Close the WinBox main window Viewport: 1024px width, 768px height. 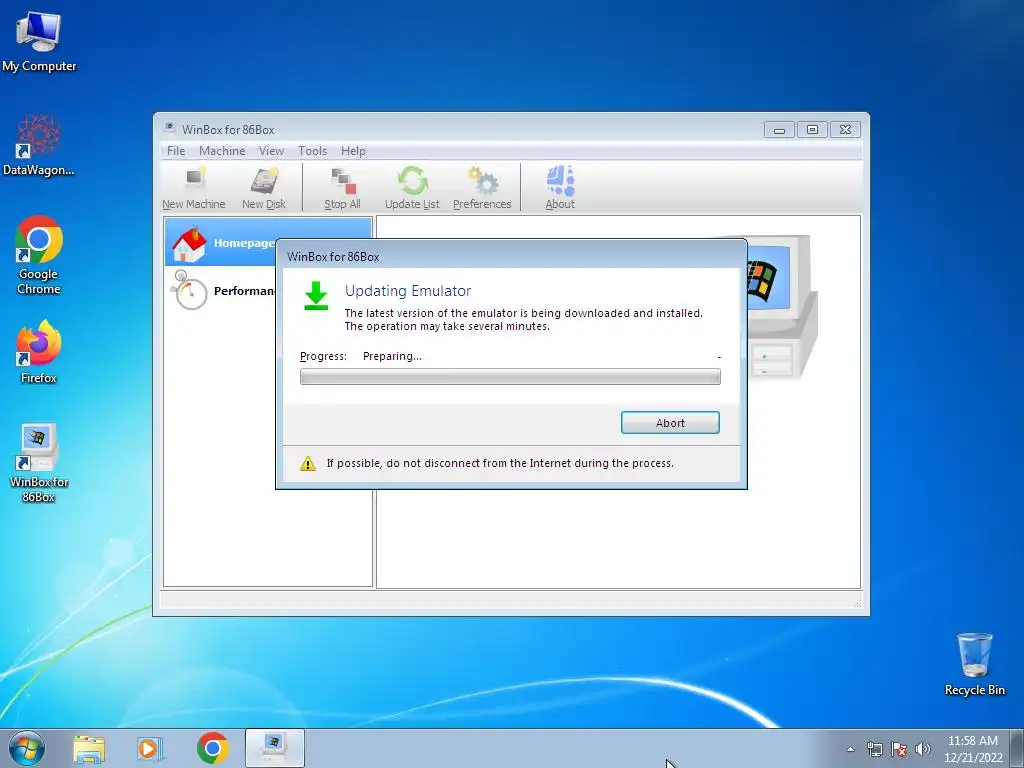click(845, 130)
